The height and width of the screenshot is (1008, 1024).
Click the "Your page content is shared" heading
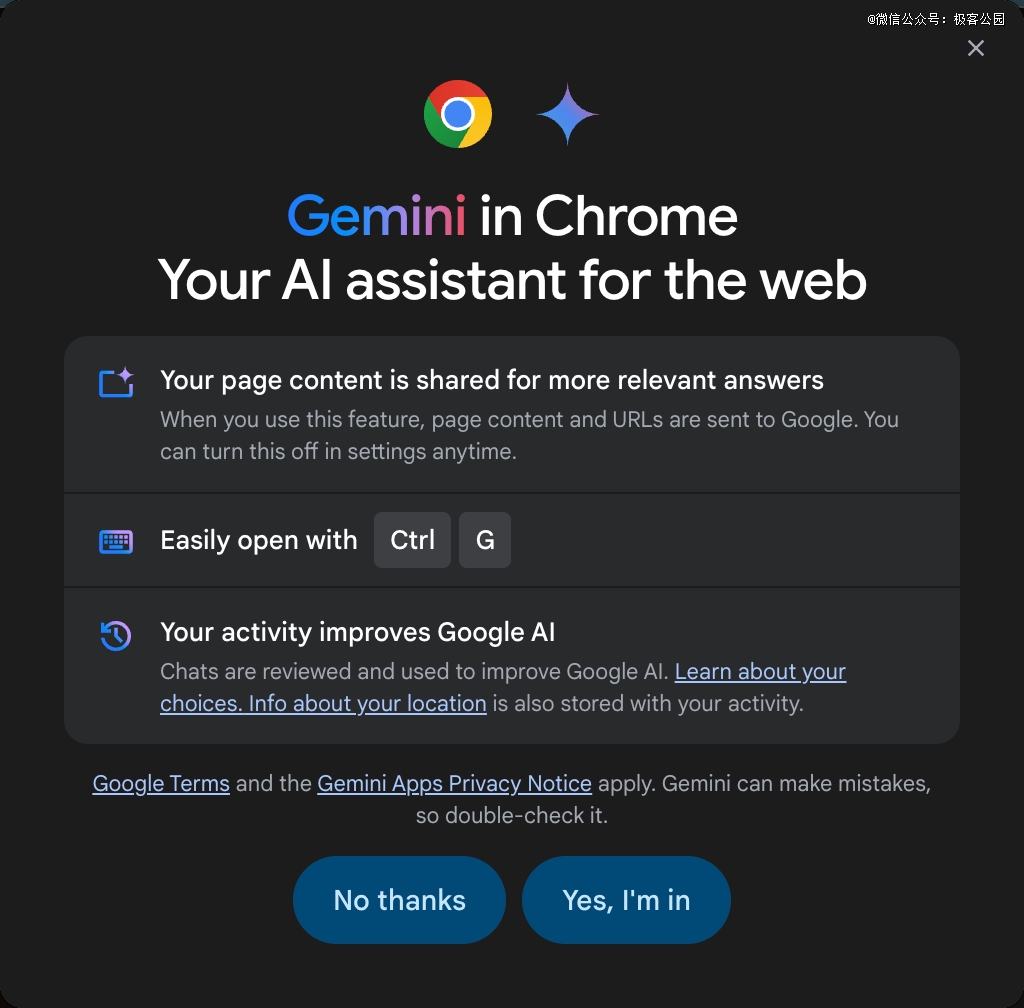click(x=492, y=380)
